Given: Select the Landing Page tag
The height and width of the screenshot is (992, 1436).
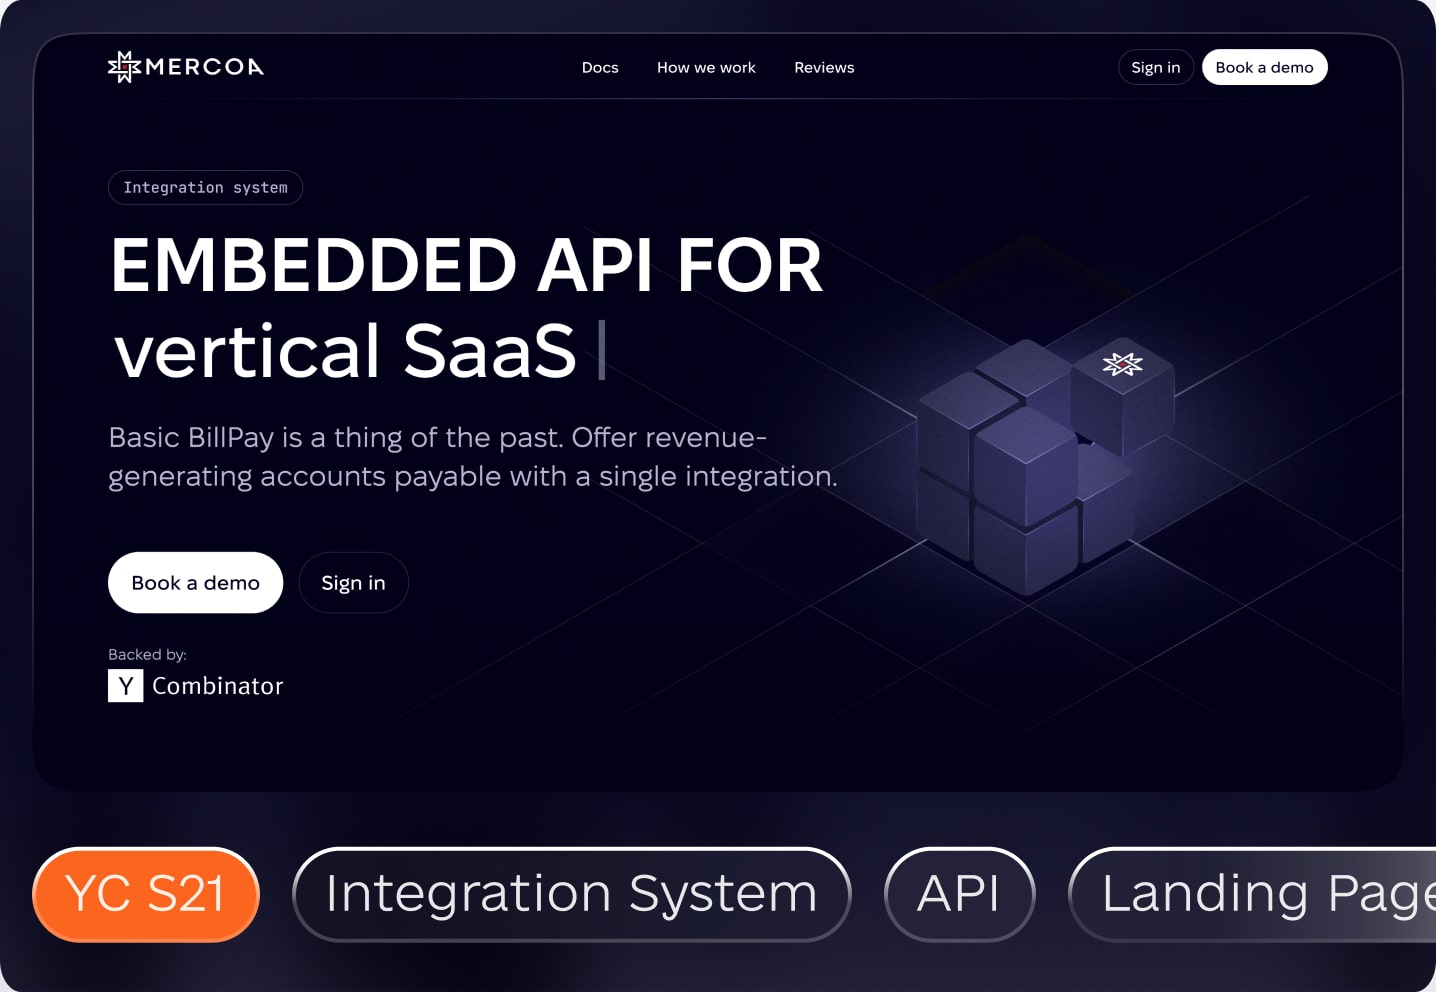Looking at the screenshot, I should [1252, 894].
